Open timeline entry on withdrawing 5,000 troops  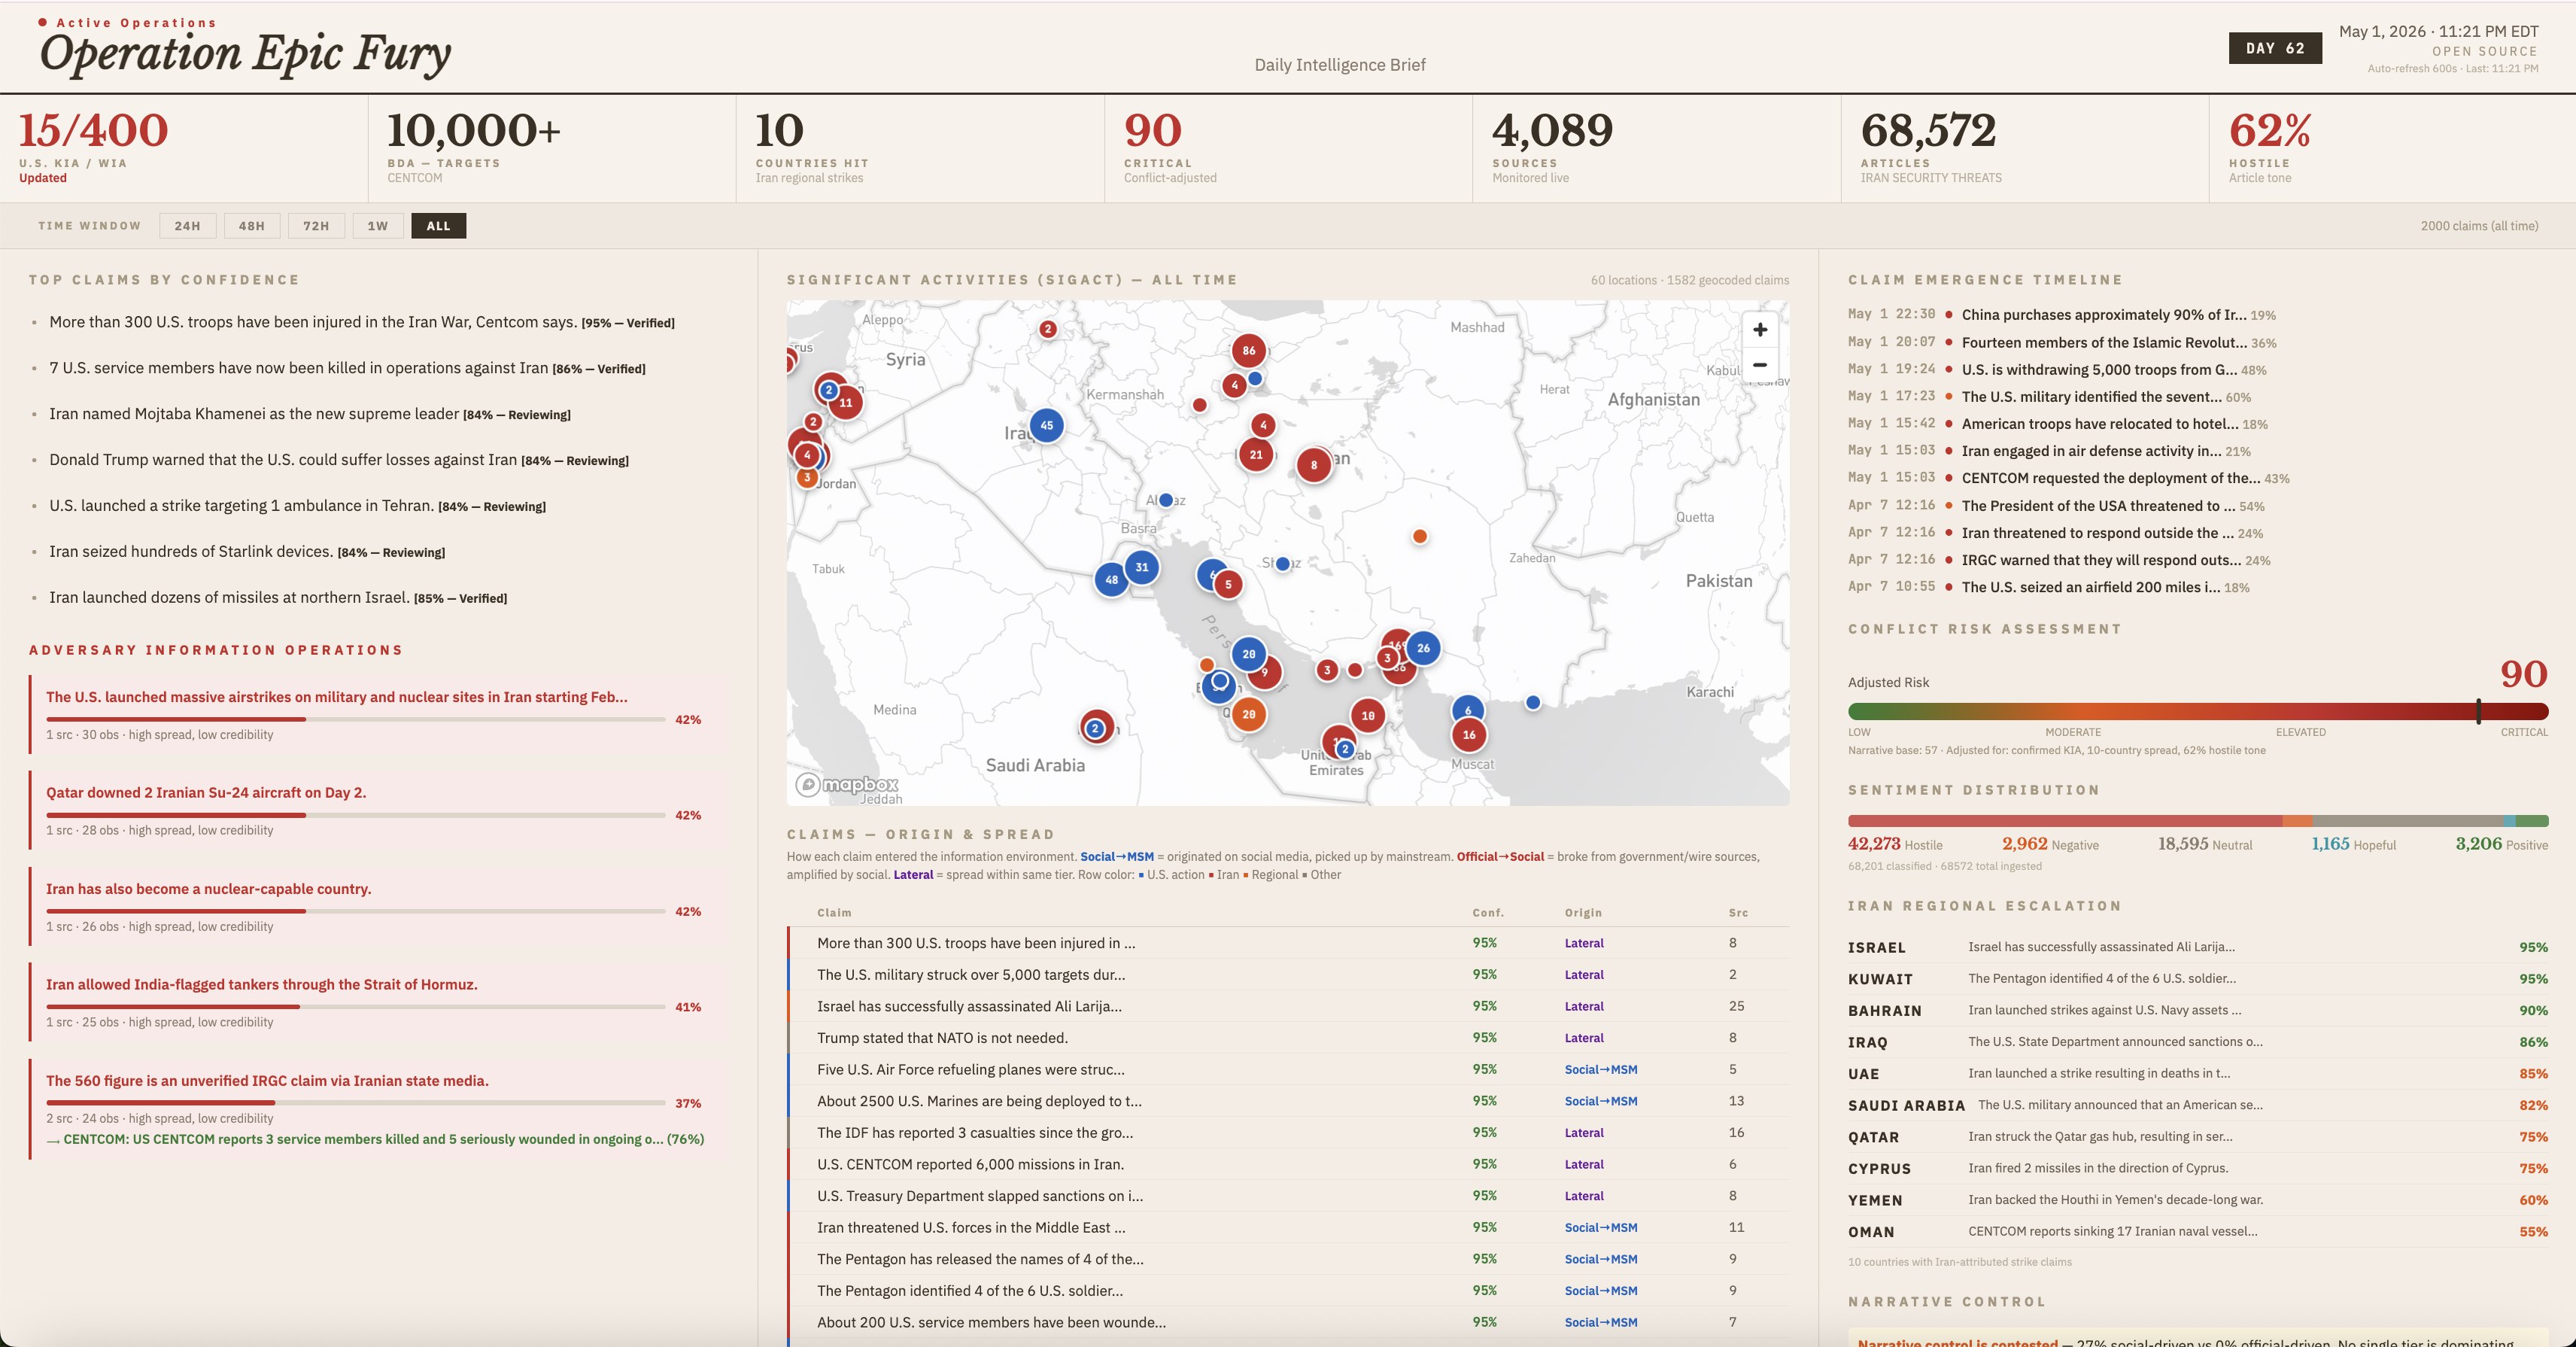[2057, 370]
